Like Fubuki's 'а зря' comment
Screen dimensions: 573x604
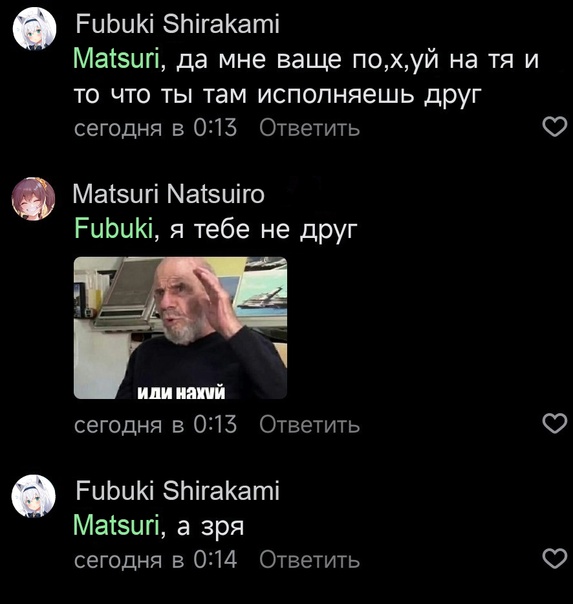(x=555, y=558)
